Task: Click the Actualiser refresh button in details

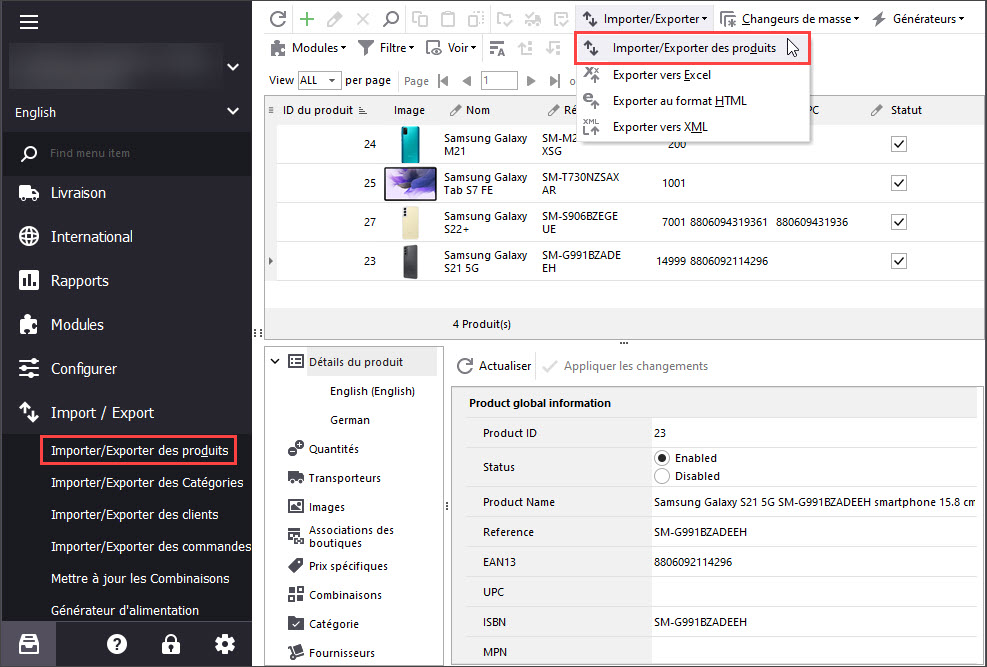Action: click(x=494, y=366)
